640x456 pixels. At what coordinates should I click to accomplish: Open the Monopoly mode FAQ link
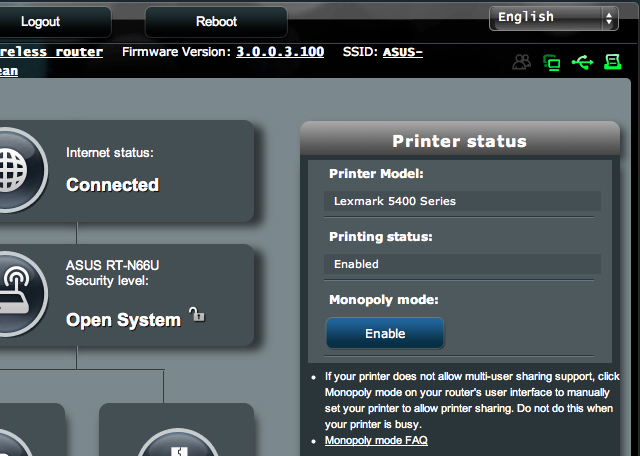tap(376, 440)
